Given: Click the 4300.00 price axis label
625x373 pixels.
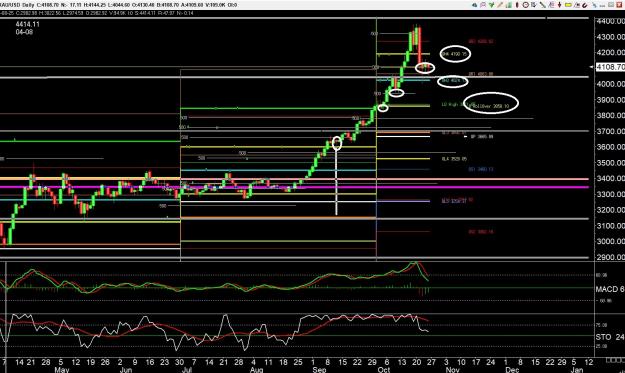Looking at the screenshot, I should tap(611, 37).
